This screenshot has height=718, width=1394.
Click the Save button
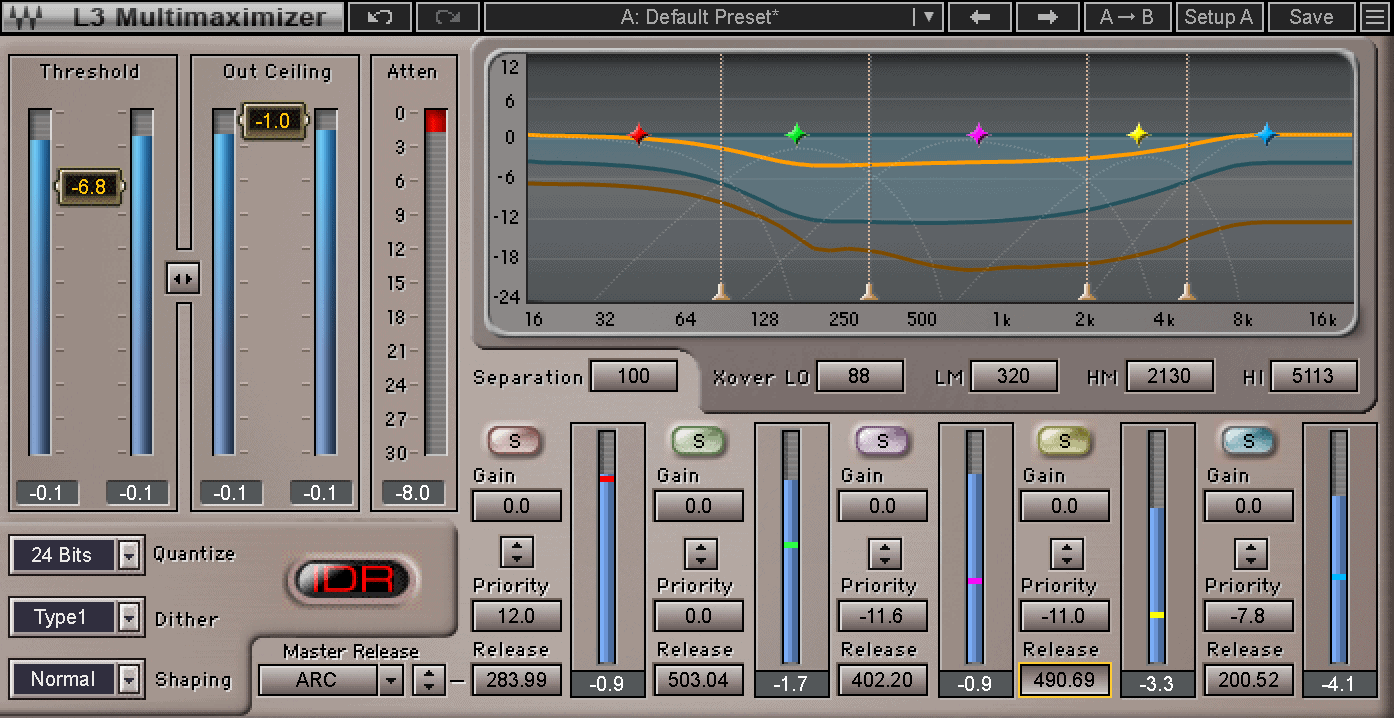click(x=1311, y=17)
